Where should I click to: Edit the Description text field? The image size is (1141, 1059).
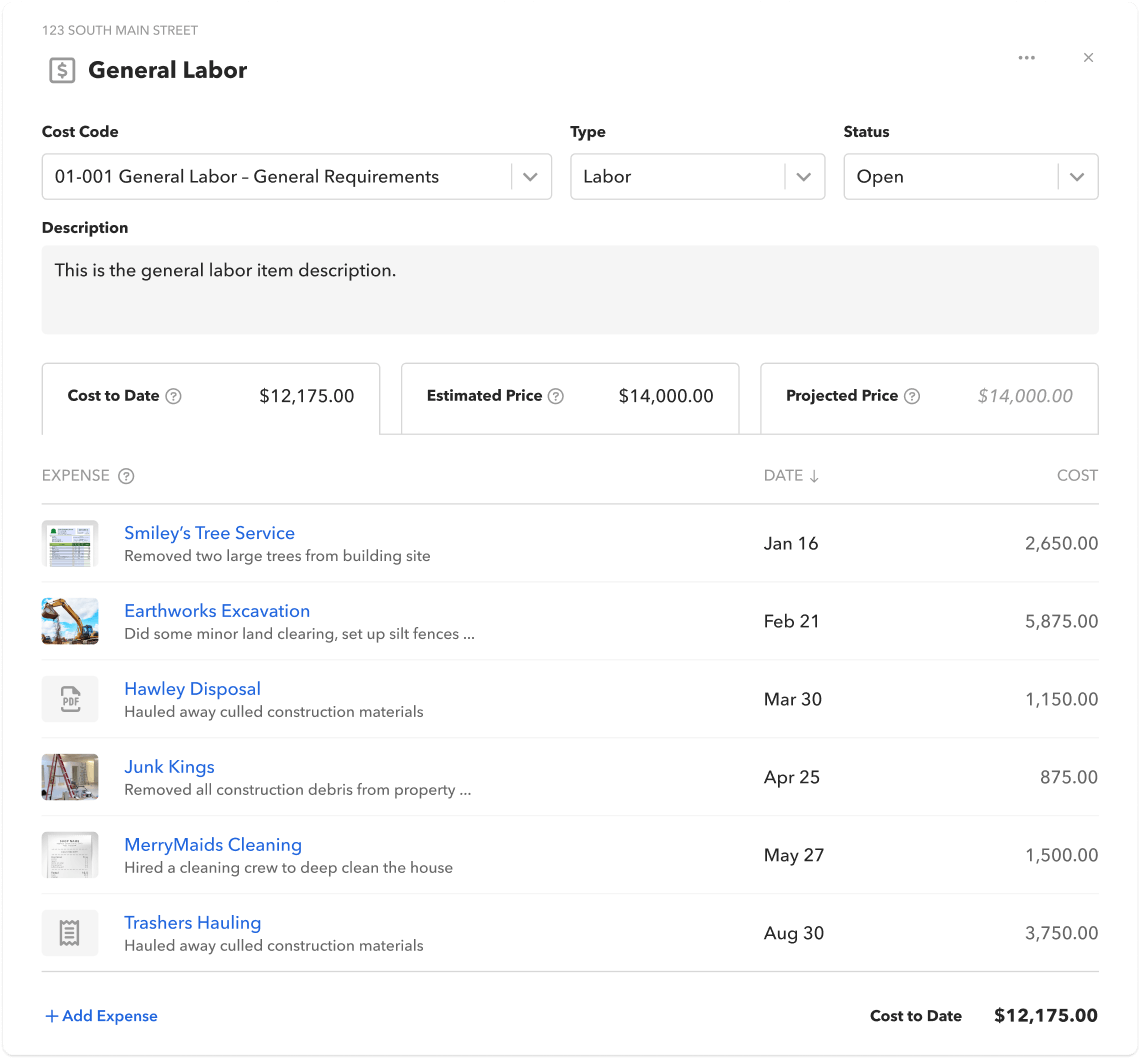tap(570, 289)
